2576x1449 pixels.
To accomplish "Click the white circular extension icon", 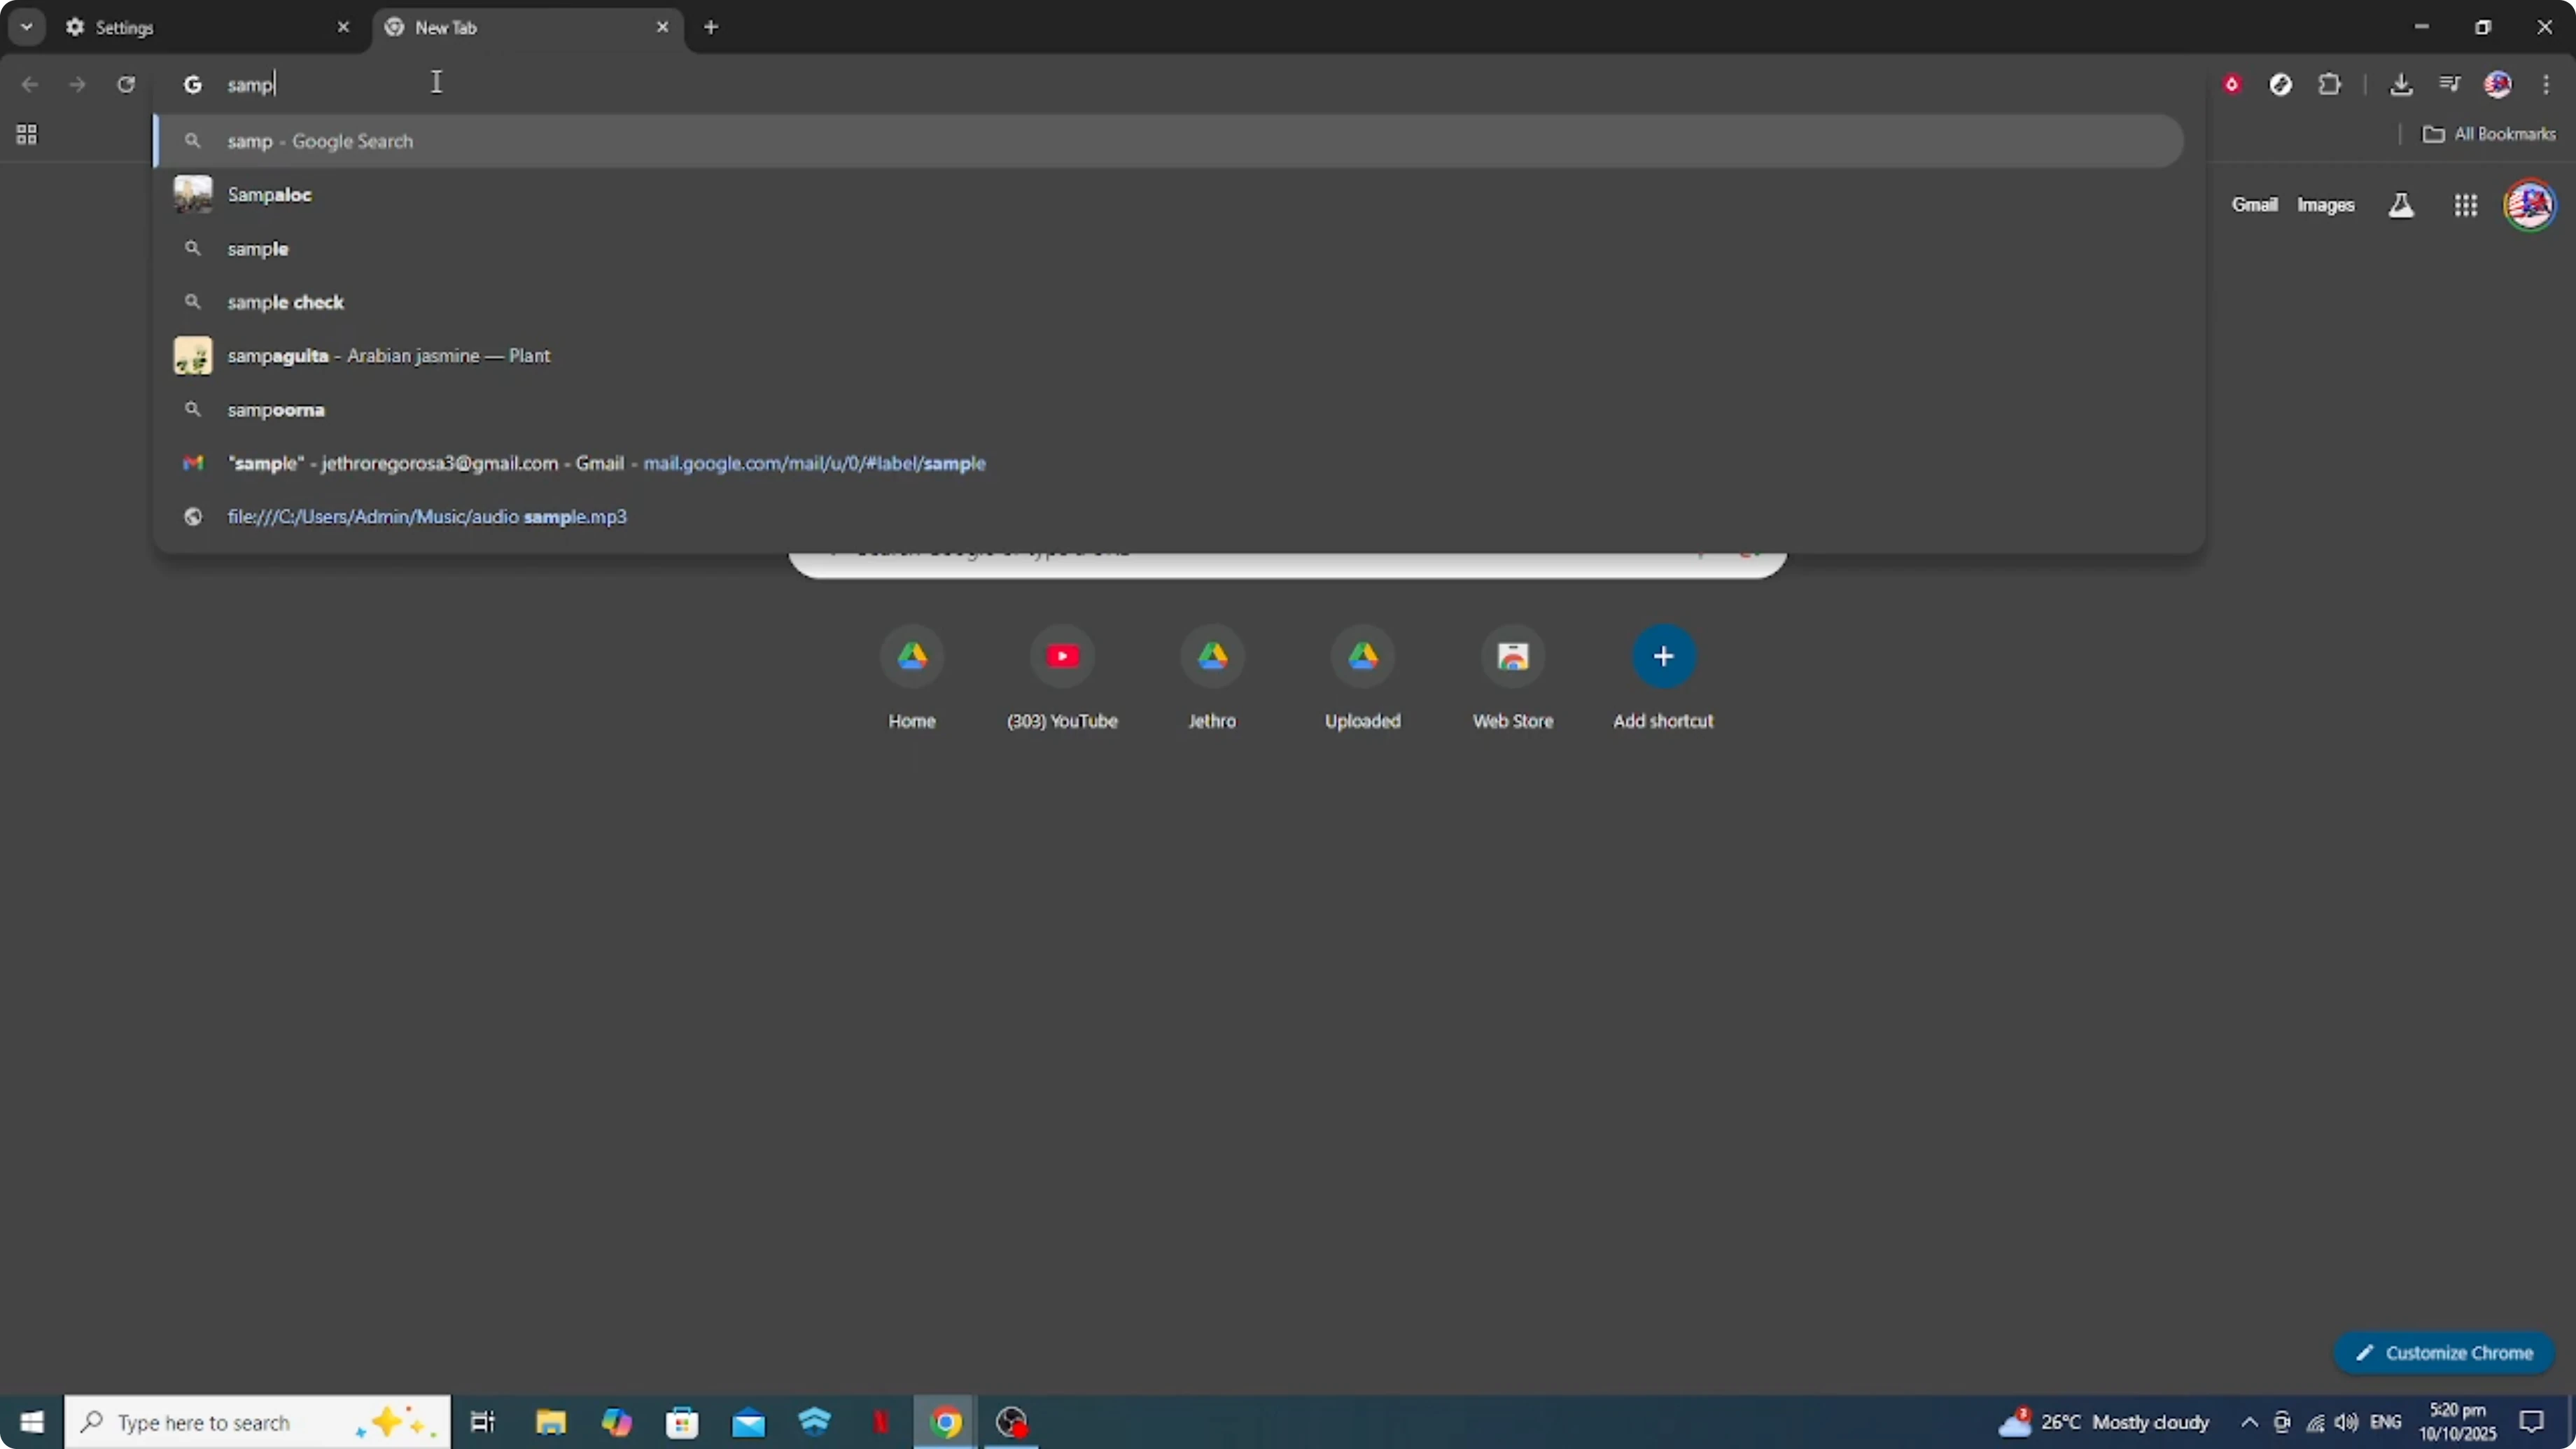I will [x=2280, y=84].
